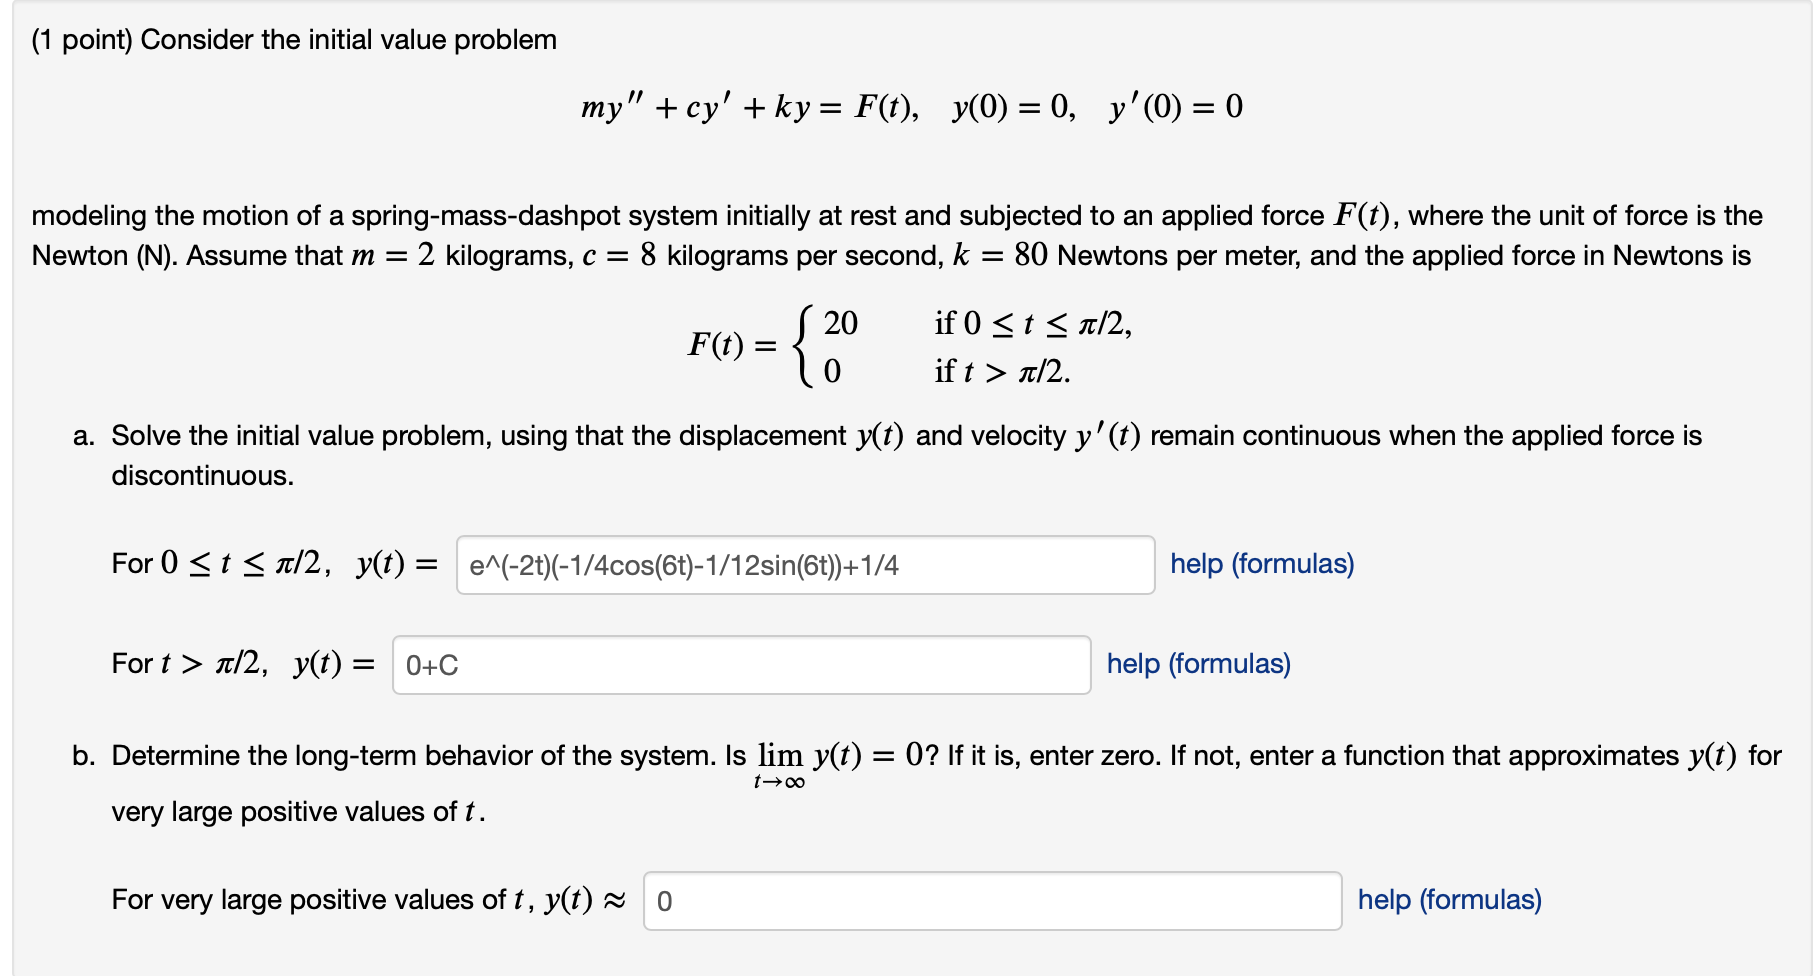Select the text 0+C to edit it

click(431, 666)
